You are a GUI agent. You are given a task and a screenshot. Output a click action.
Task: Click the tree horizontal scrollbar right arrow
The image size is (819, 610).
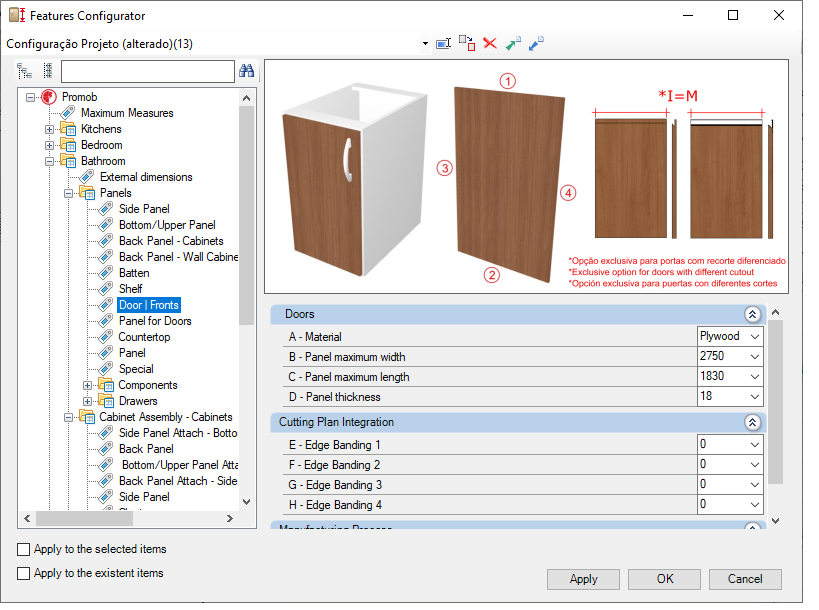[230, 519]
